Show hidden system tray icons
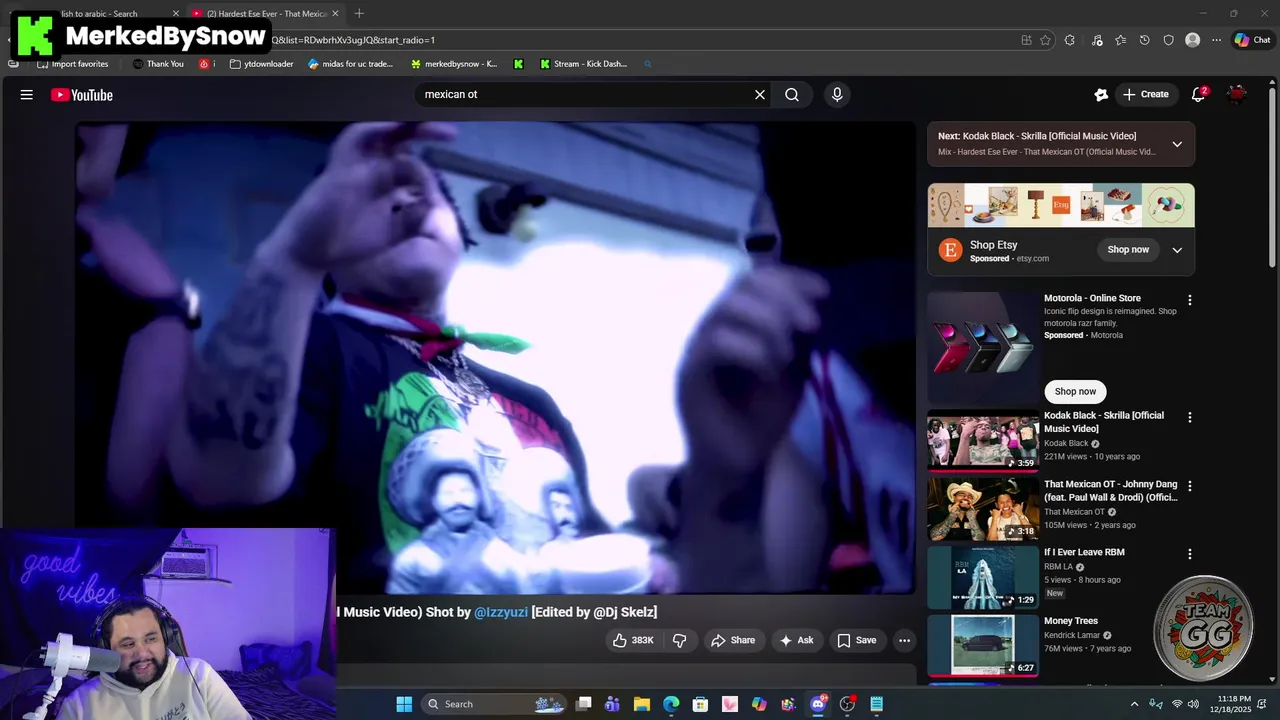The height and width of the screenshot is (720, 1280). tap(1134, 704)
